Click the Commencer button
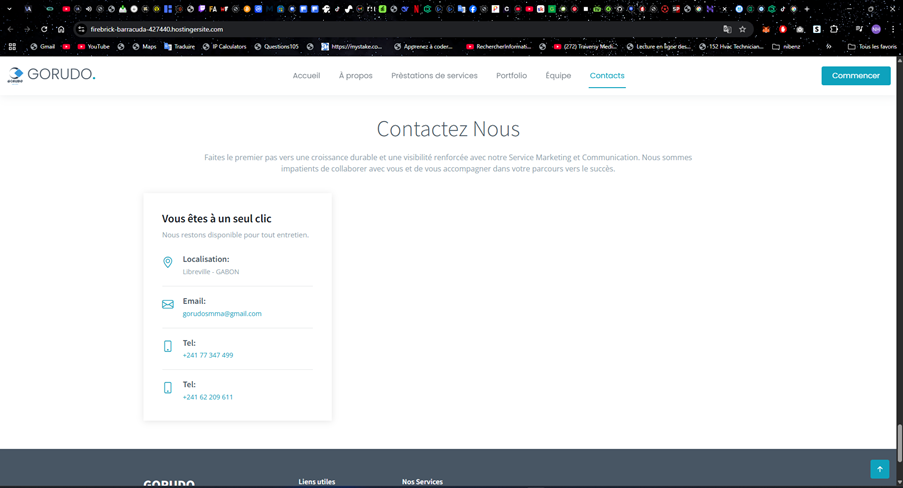 coord(856,75)
